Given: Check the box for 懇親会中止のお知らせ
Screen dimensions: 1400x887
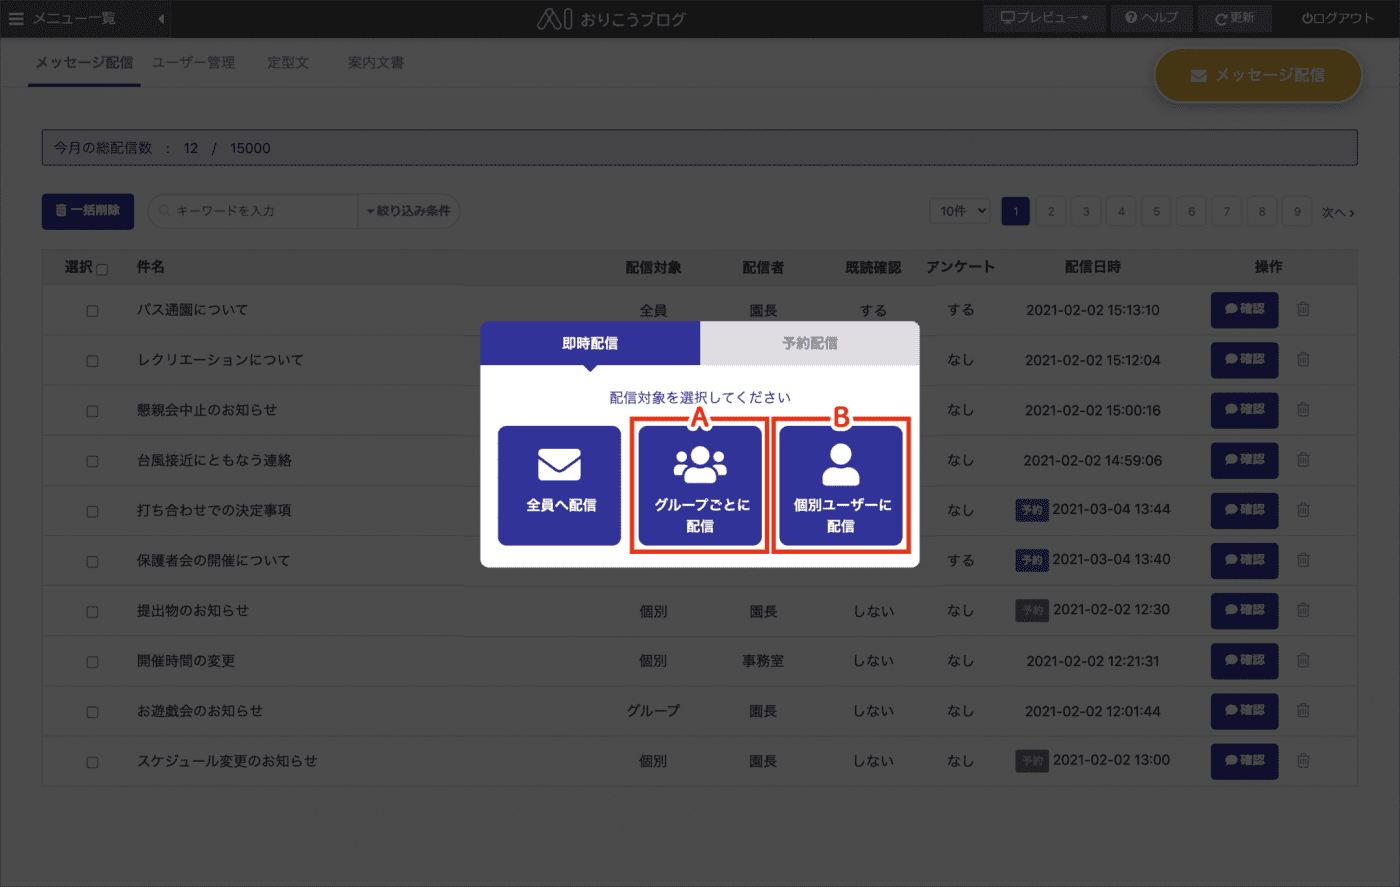Looking at the screenshot, I should (x=92, y=411).
